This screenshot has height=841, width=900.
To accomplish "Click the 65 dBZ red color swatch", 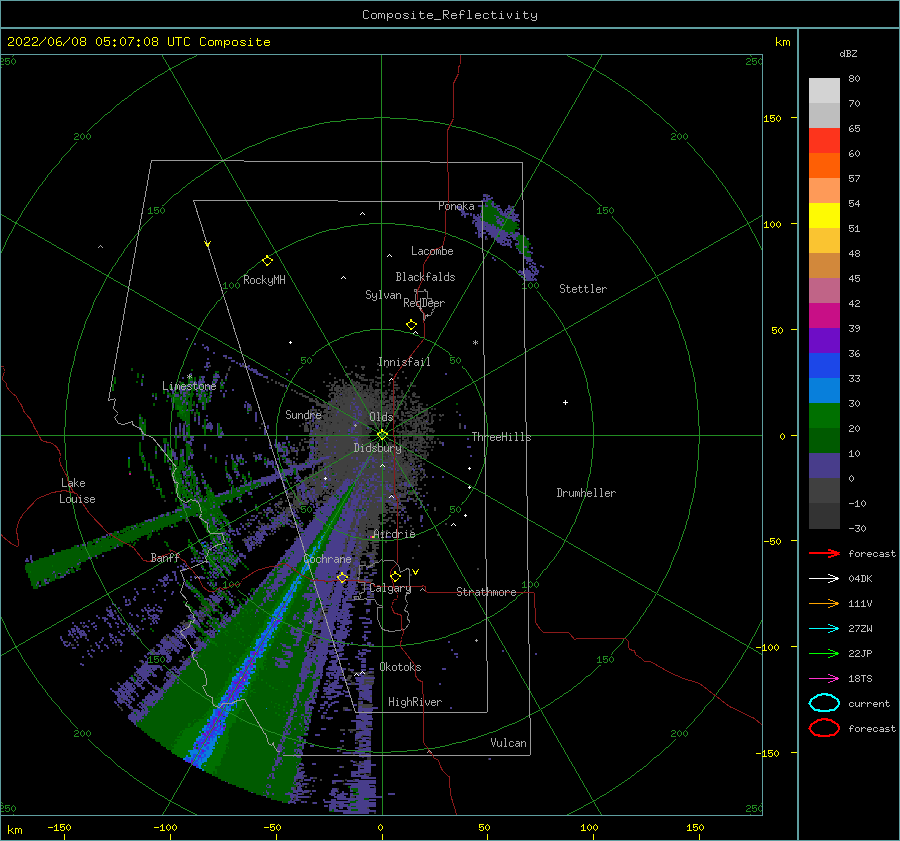I will coord(824,141).
